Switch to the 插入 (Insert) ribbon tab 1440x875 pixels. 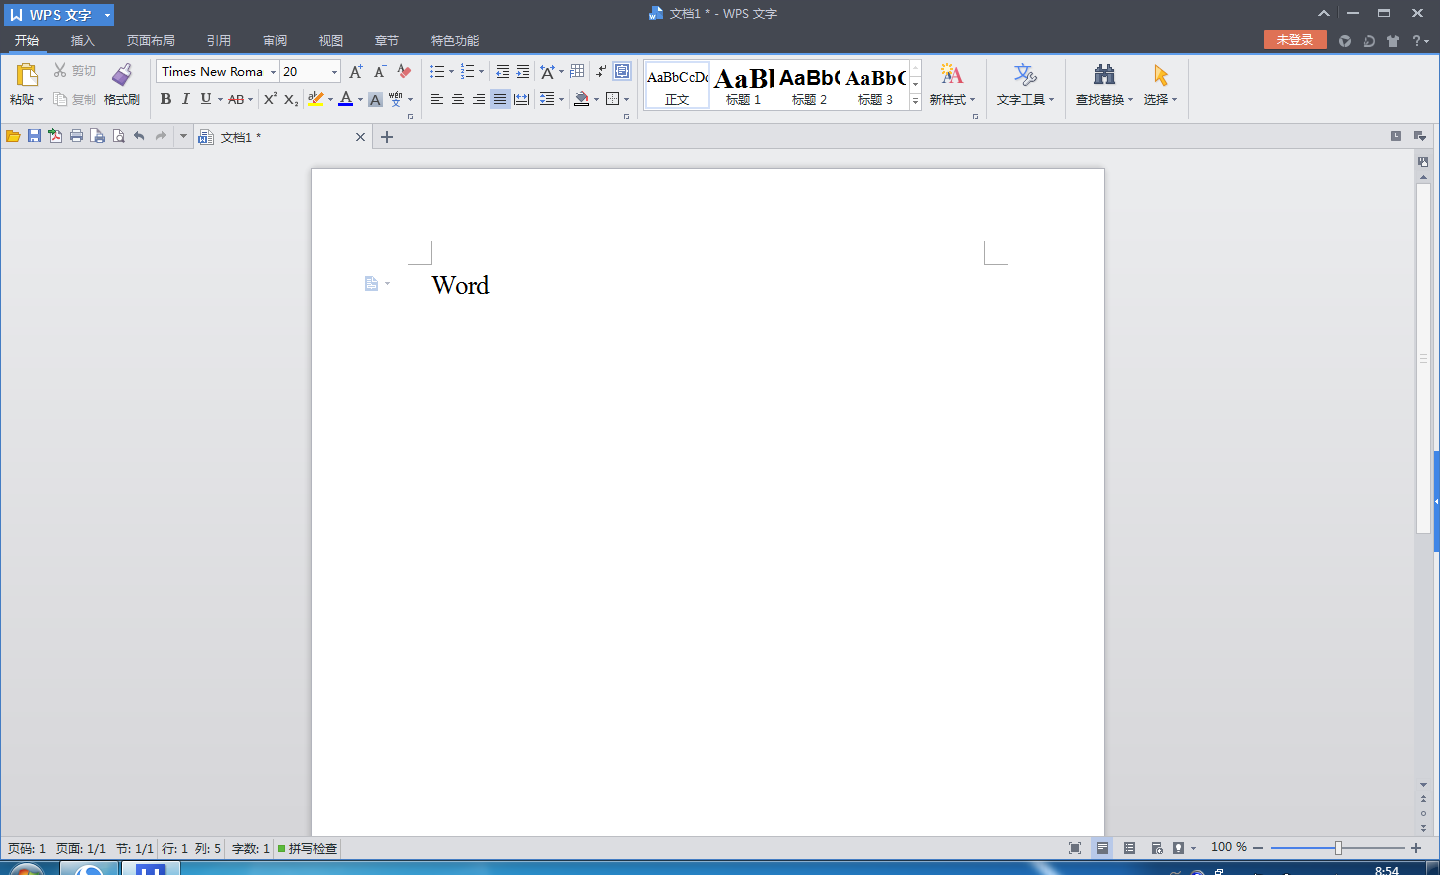[82, 41]
